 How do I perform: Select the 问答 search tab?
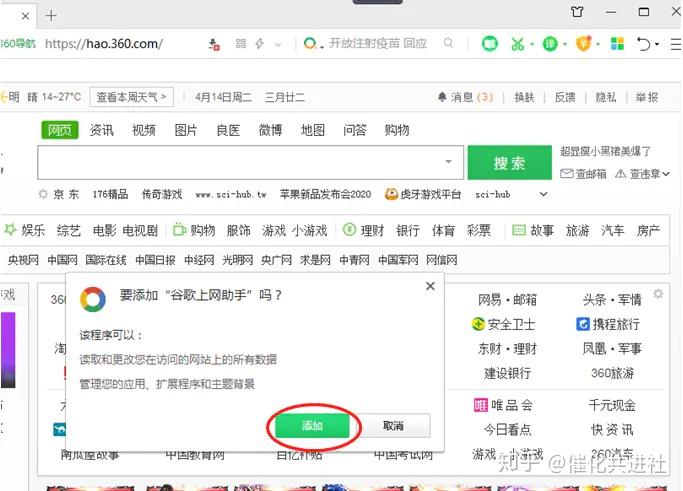(355, 130)
